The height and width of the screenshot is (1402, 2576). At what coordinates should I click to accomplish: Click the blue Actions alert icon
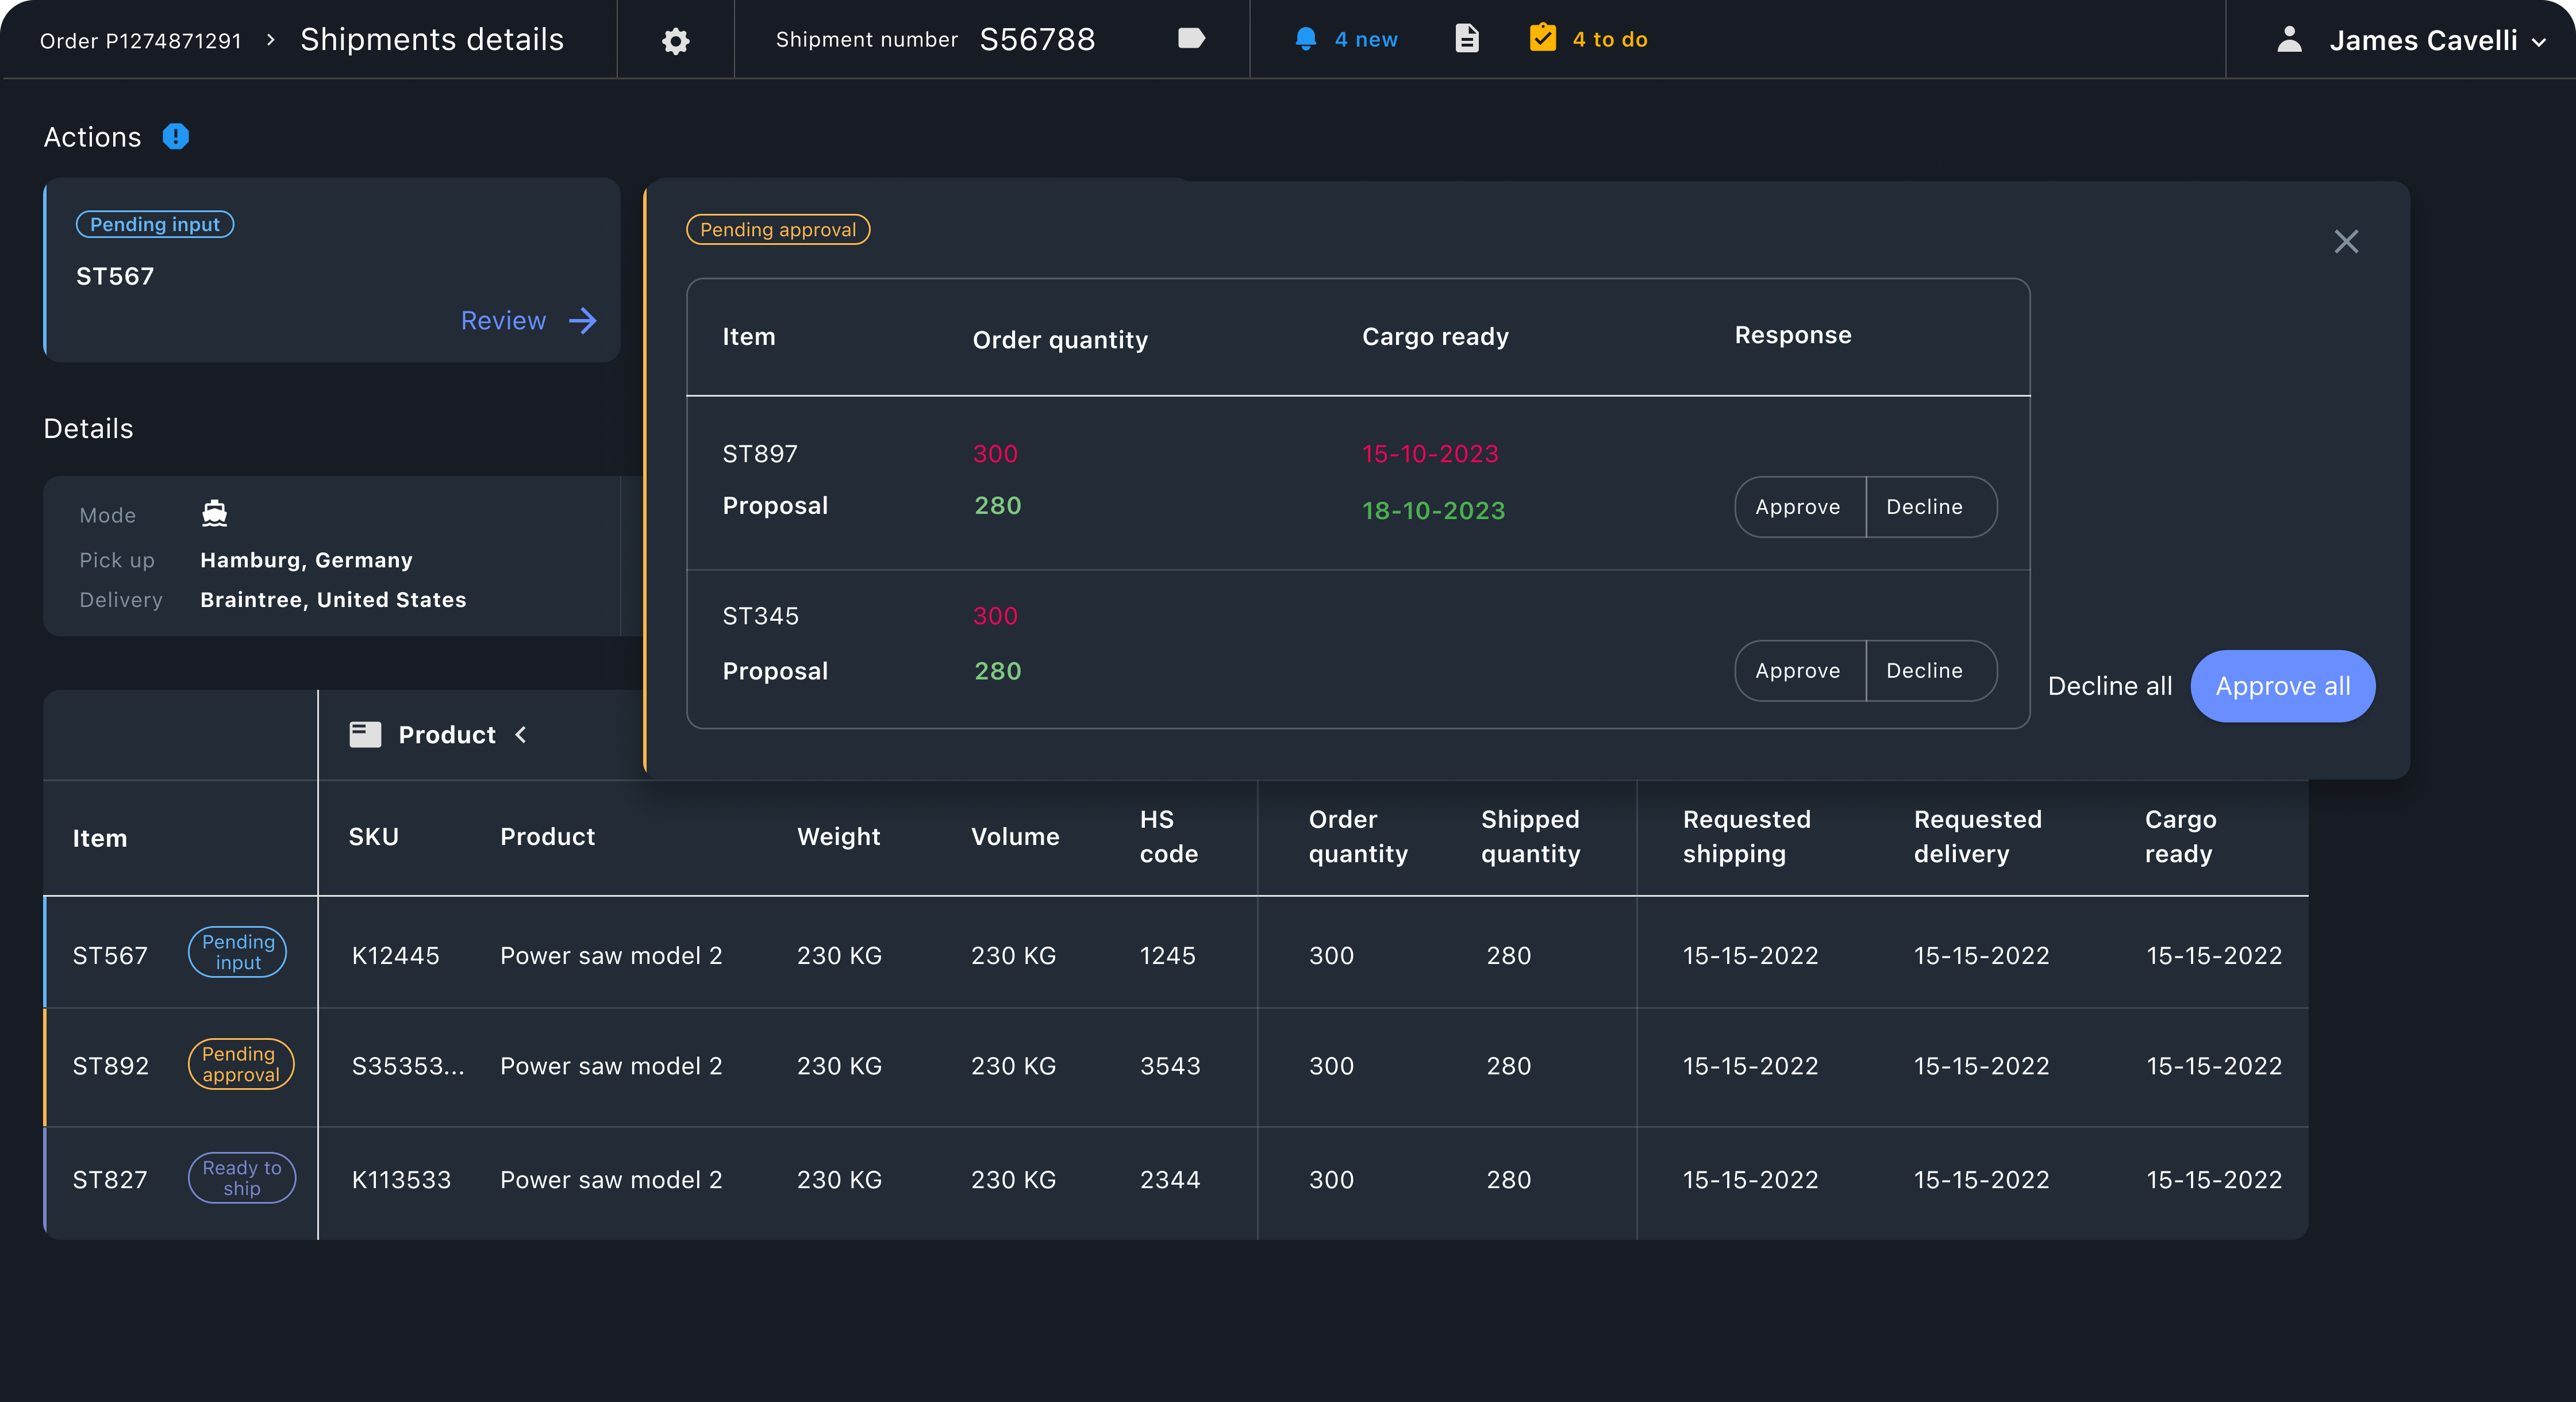(x=176, y=136)
